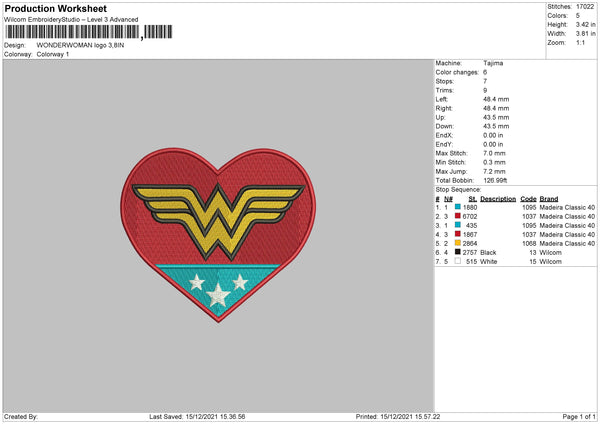
Task: Select the red swatch in the 1867 row
Action: (457, 234)
